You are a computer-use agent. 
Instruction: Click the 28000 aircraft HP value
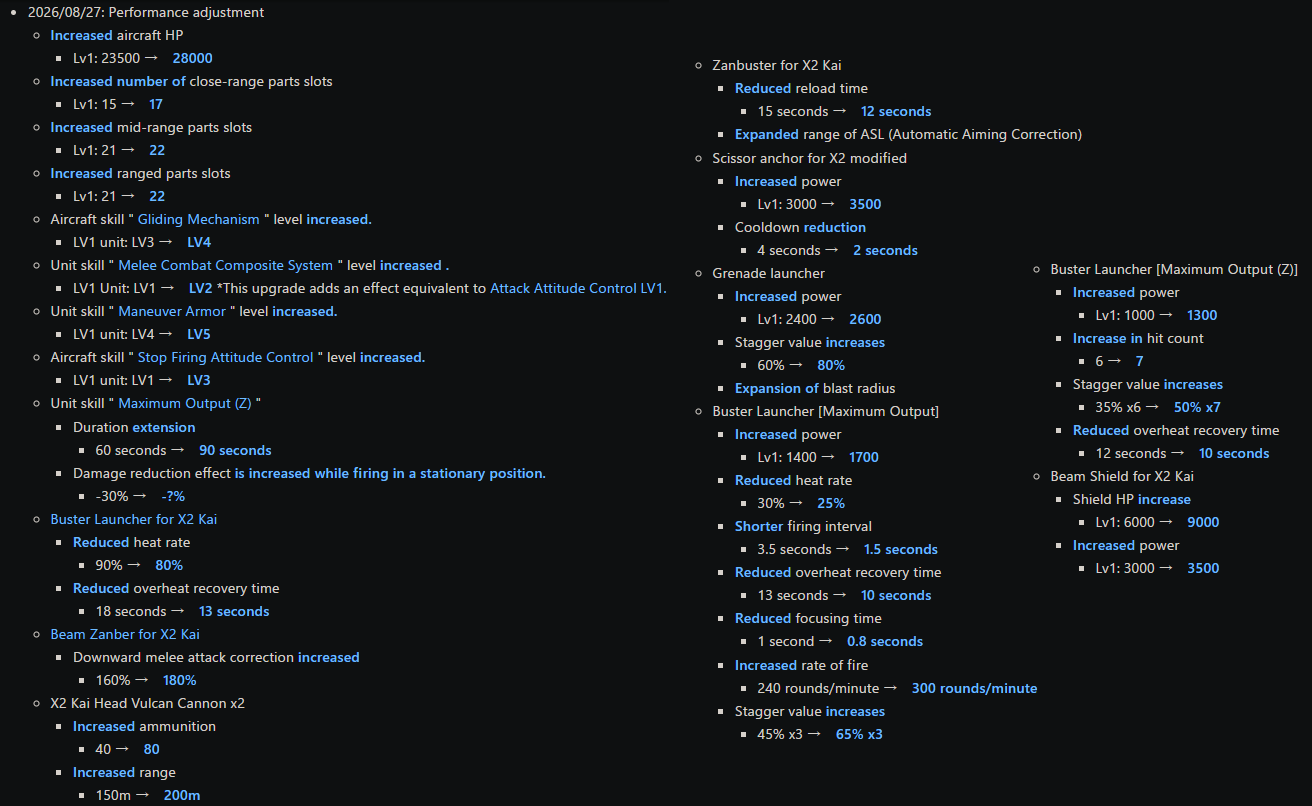[x=192, y=58]
